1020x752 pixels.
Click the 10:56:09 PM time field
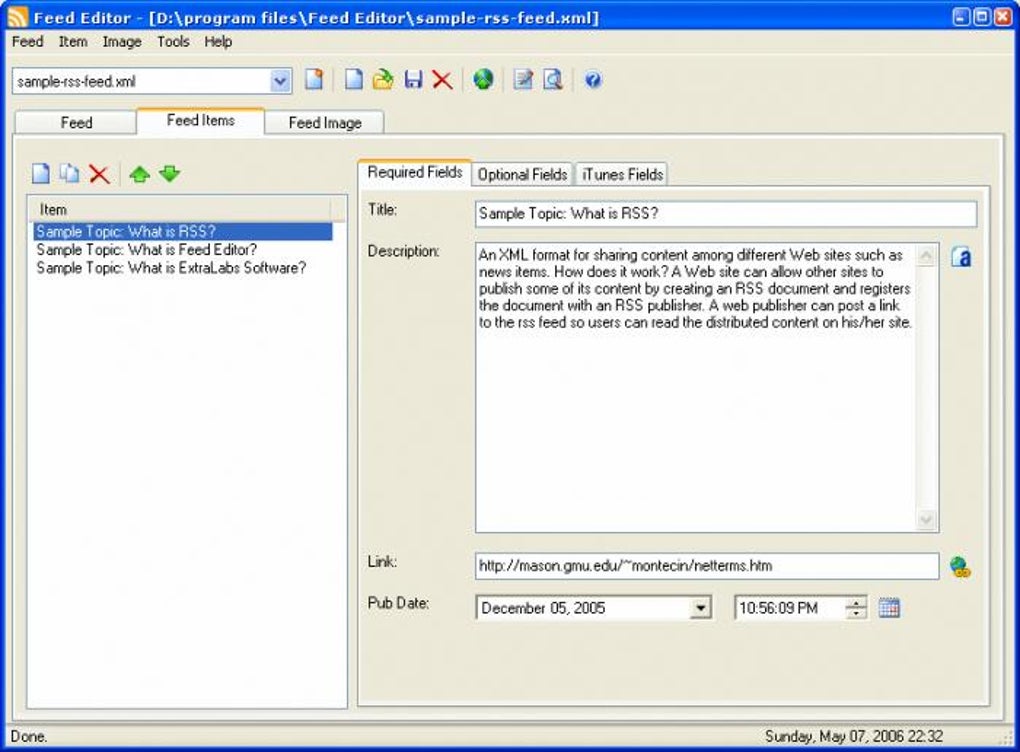[x=790, y=608]
